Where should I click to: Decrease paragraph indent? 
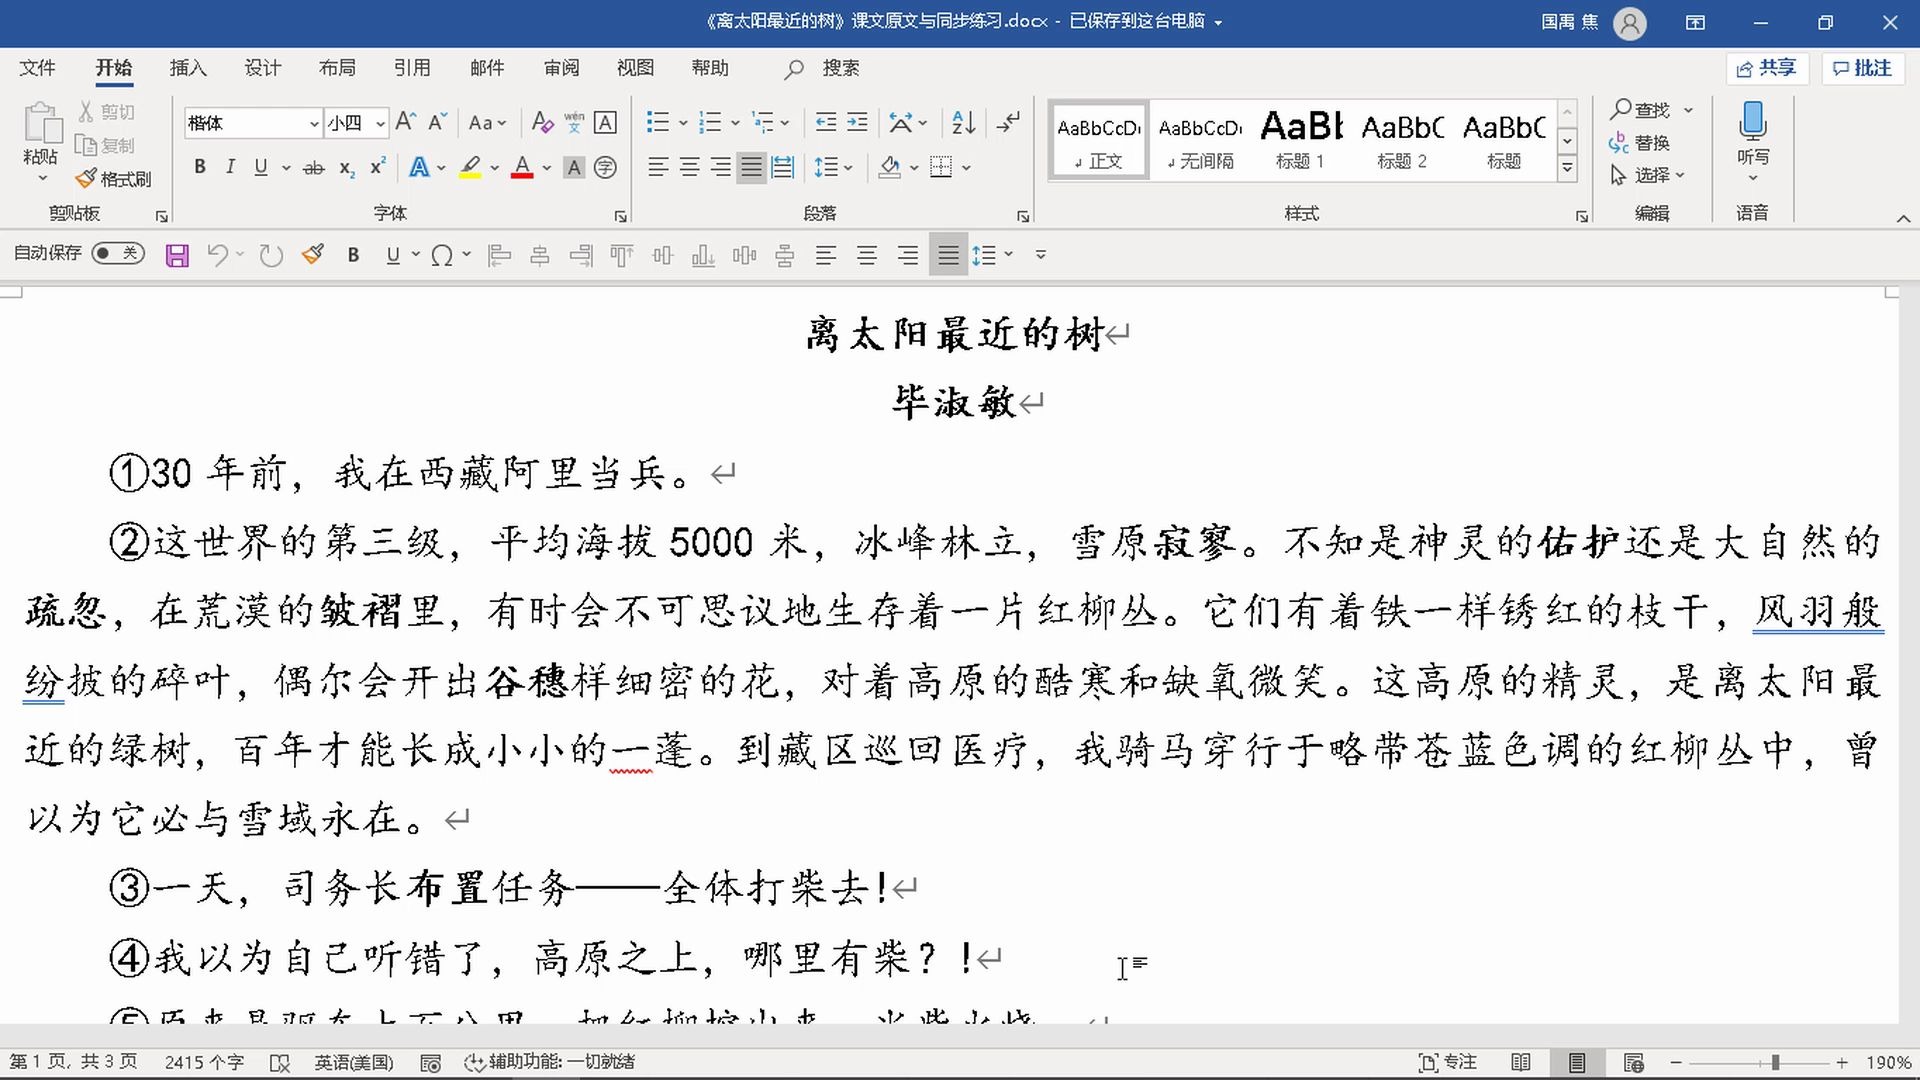(x=825, y=122)
